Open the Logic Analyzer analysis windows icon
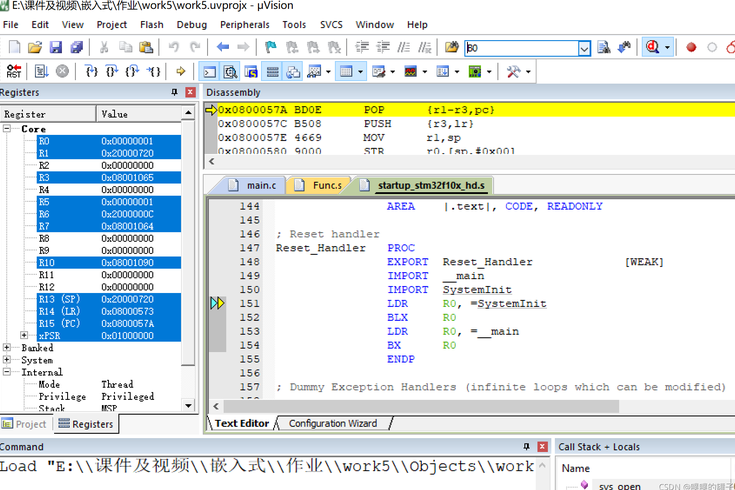735x490 pixels. (410, 72)
